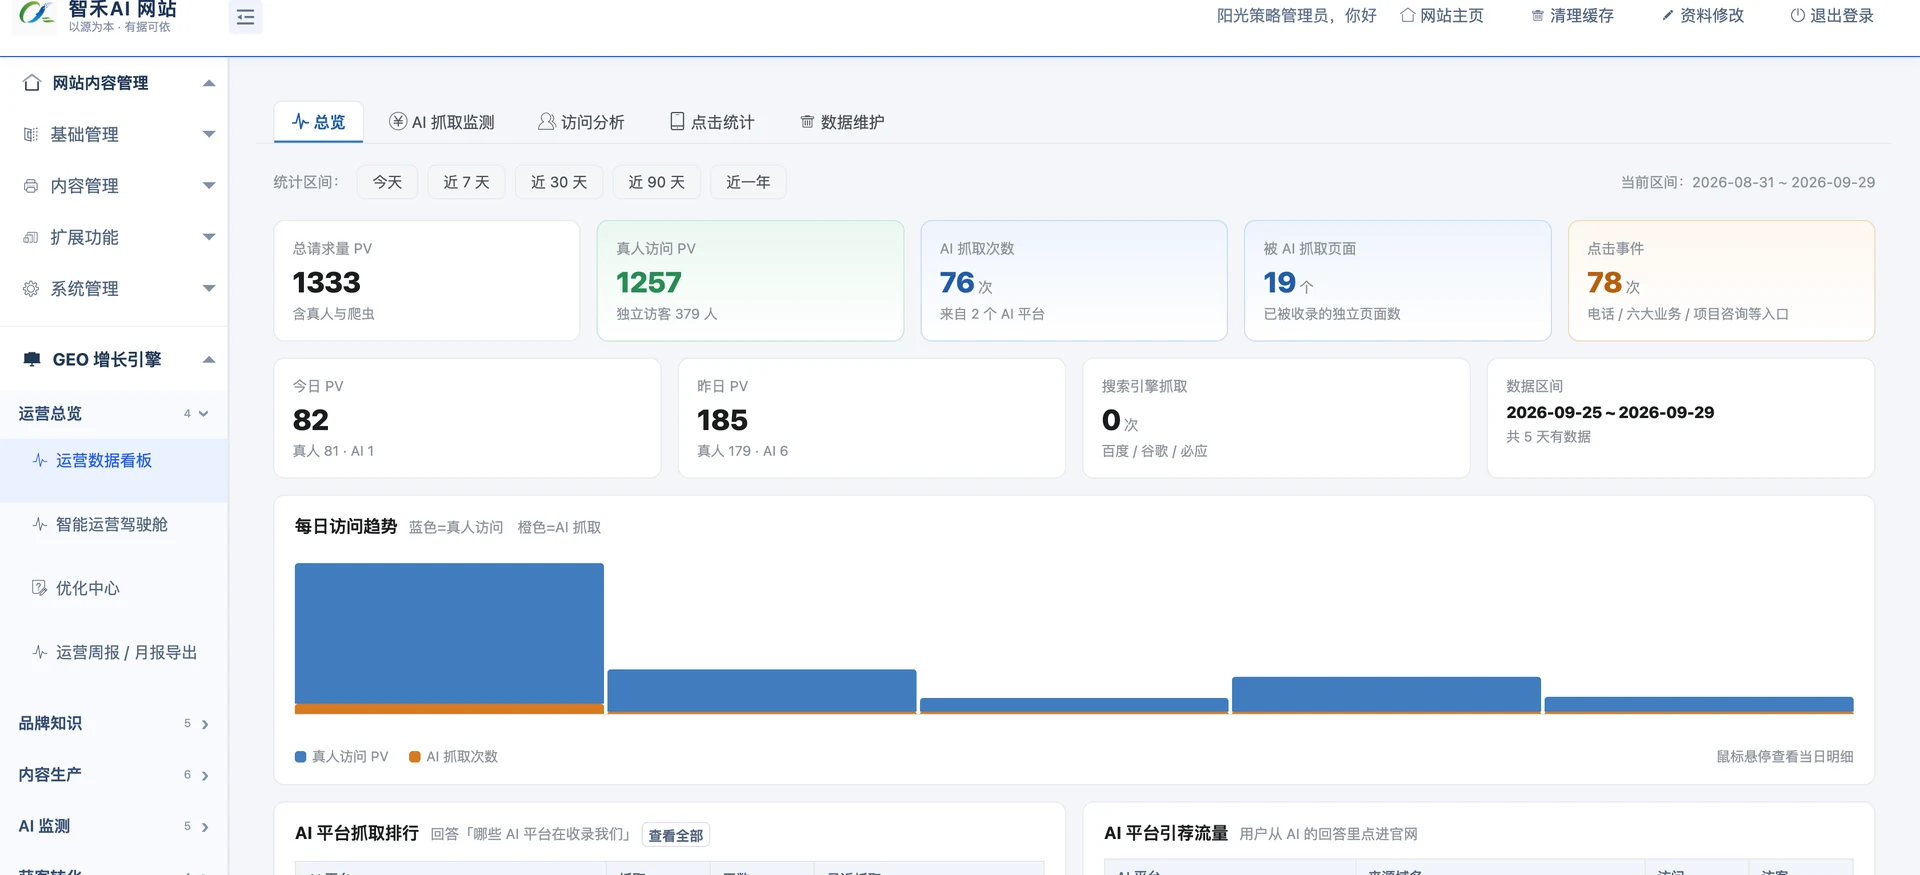The image size is (1920, 875).
Task: Click the power icon for 退出登录
Action: click(1797, 16)
